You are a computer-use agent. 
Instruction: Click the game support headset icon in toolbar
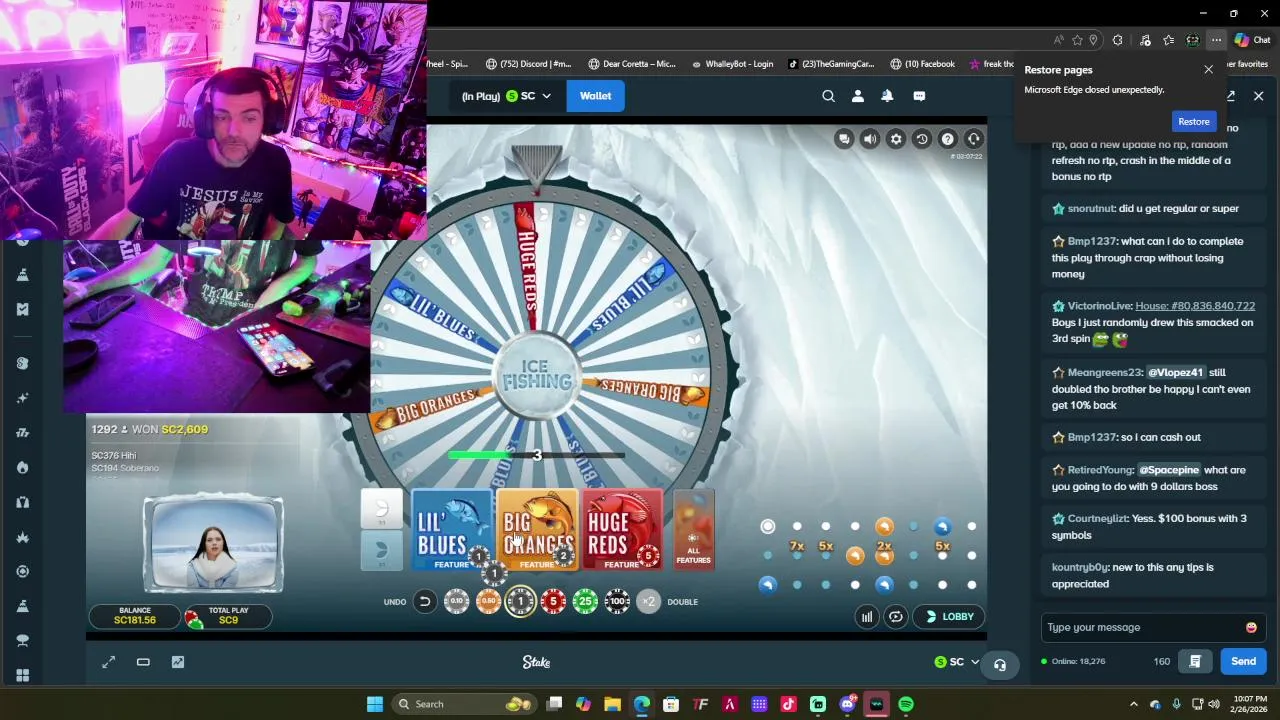coord(973,139)
